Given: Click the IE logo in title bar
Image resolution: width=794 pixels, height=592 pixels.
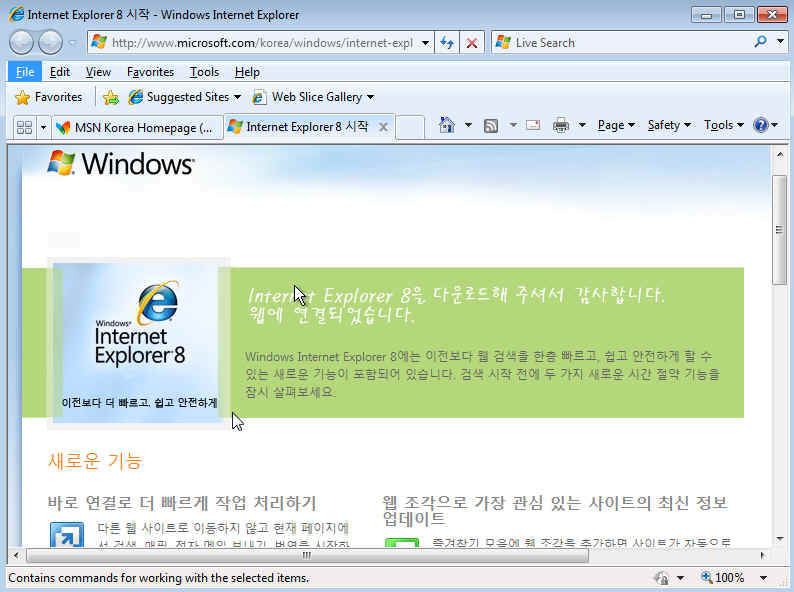Looking at the screenshot, I should click(16, 14).
